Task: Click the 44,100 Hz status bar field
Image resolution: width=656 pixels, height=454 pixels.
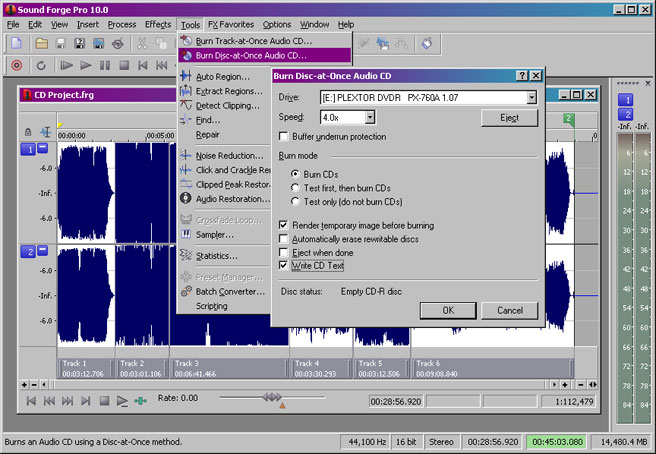Action: click(x=364, y=442)
